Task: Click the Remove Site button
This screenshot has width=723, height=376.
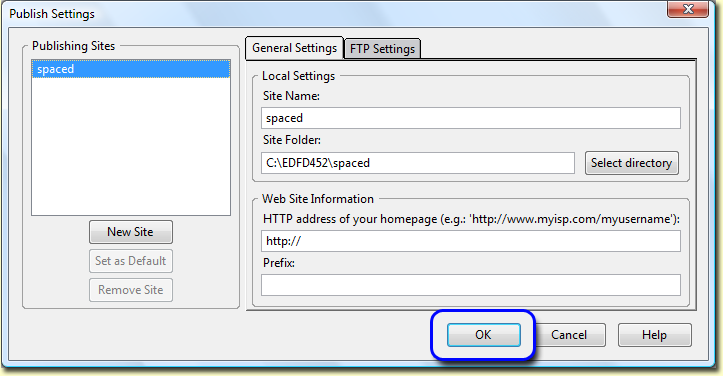Action: click(130, 290)
